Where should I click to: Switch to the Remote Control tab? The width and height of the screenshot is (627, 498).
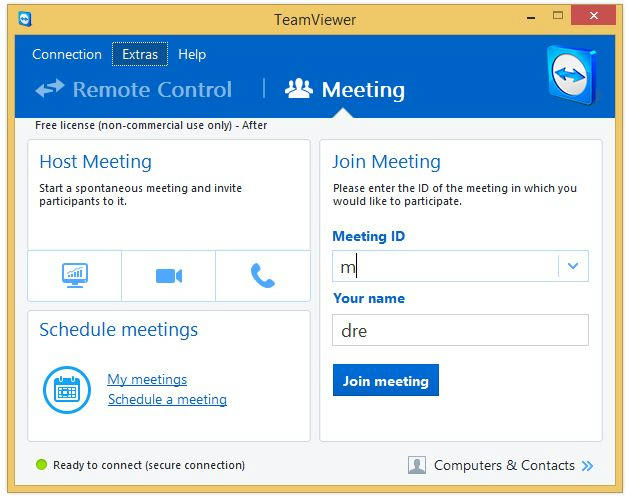[134, 89]
